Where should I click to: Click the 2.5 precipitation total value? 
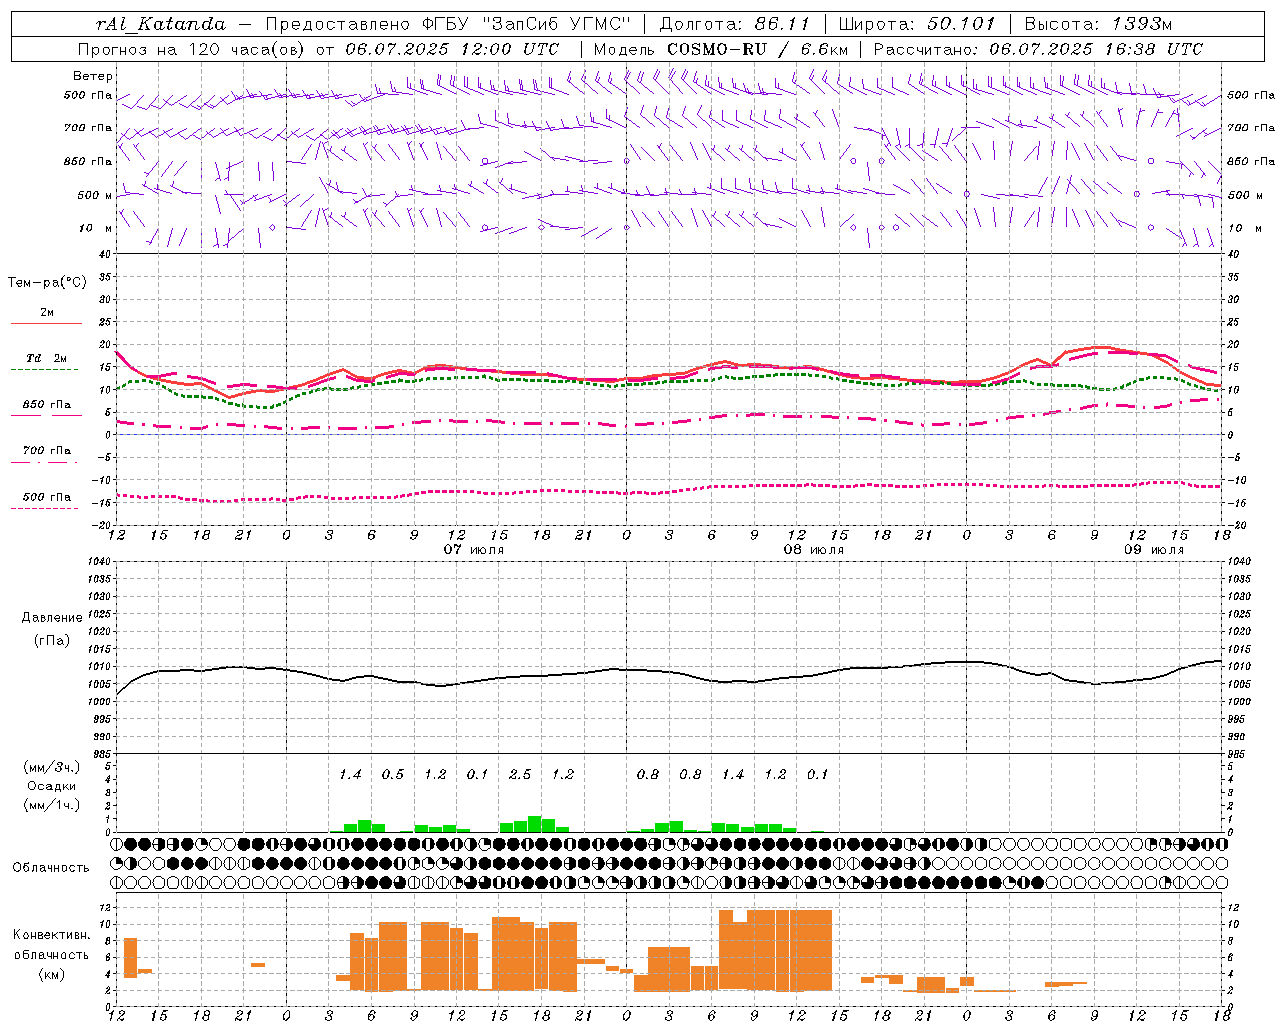(520, 774)
